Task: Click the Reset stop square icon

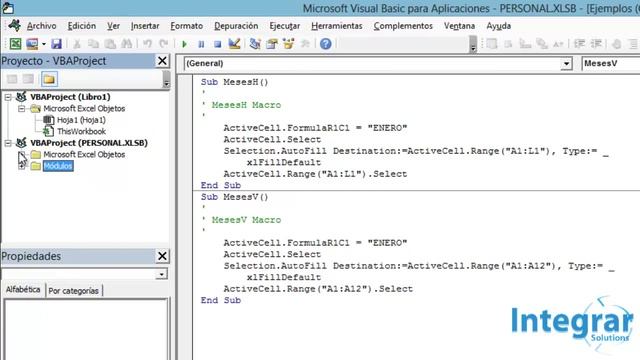Action: point(218,44)
